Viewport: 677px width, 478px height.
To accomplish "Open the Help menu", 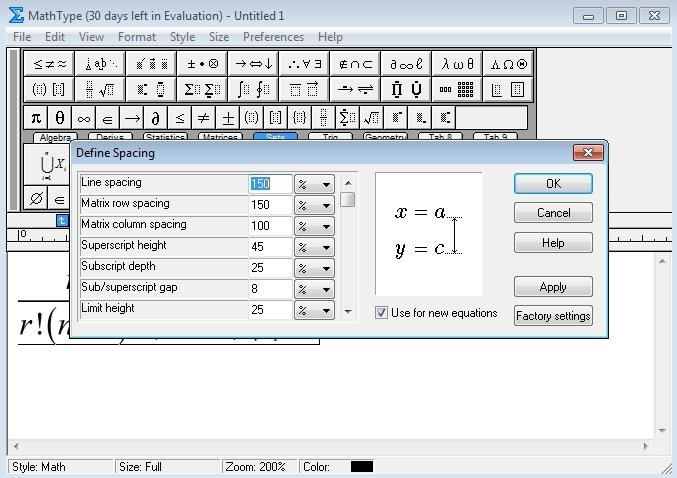I will [330, 37].
